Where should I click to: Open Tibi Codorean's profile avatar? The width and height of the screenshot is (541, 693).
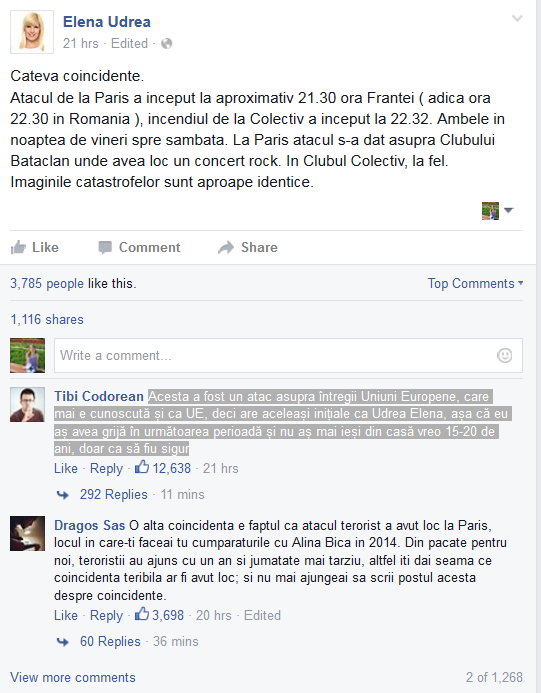[27, 404]
